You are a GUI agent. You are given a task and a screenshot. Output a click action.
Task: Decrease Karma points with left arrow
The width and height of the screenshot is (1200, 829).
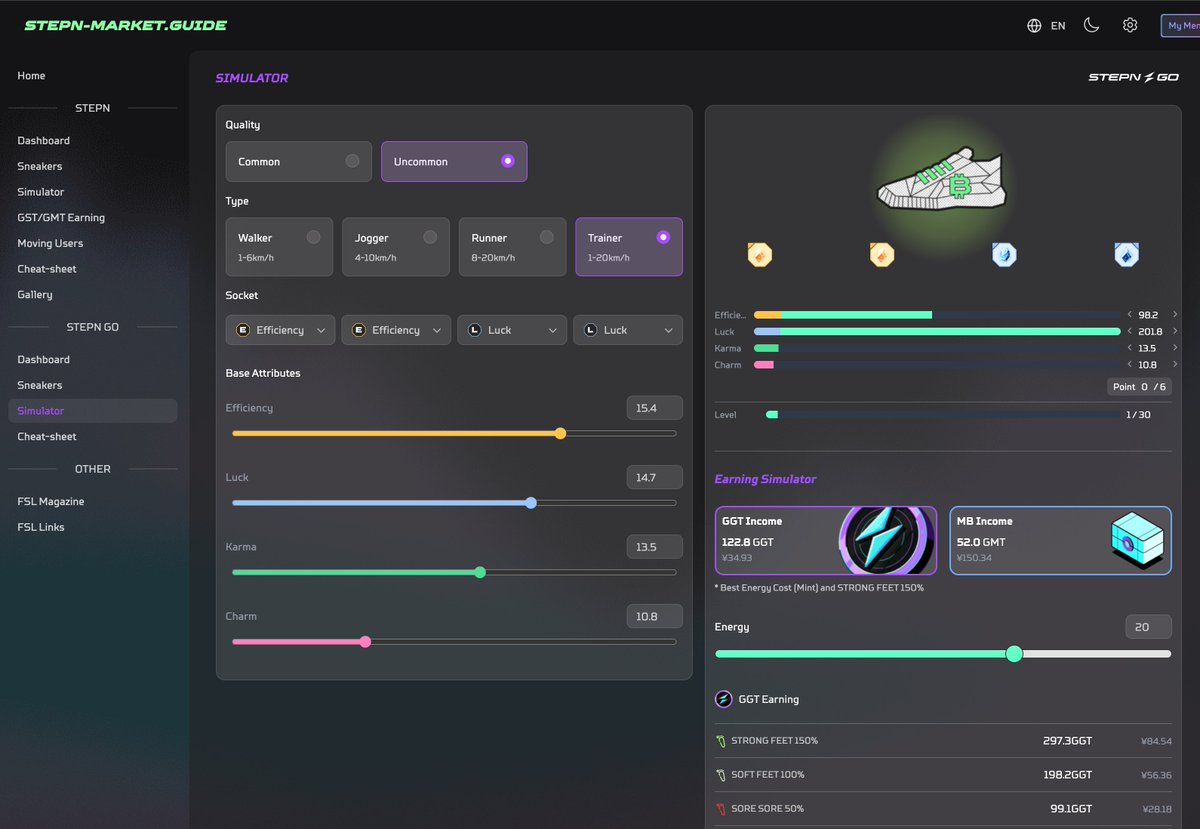[1129, 348]
